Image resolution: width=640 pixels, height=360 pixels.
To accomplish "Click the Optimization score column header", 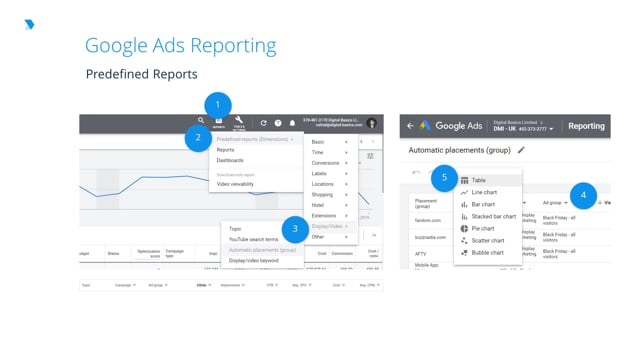I will click(149, 253).
